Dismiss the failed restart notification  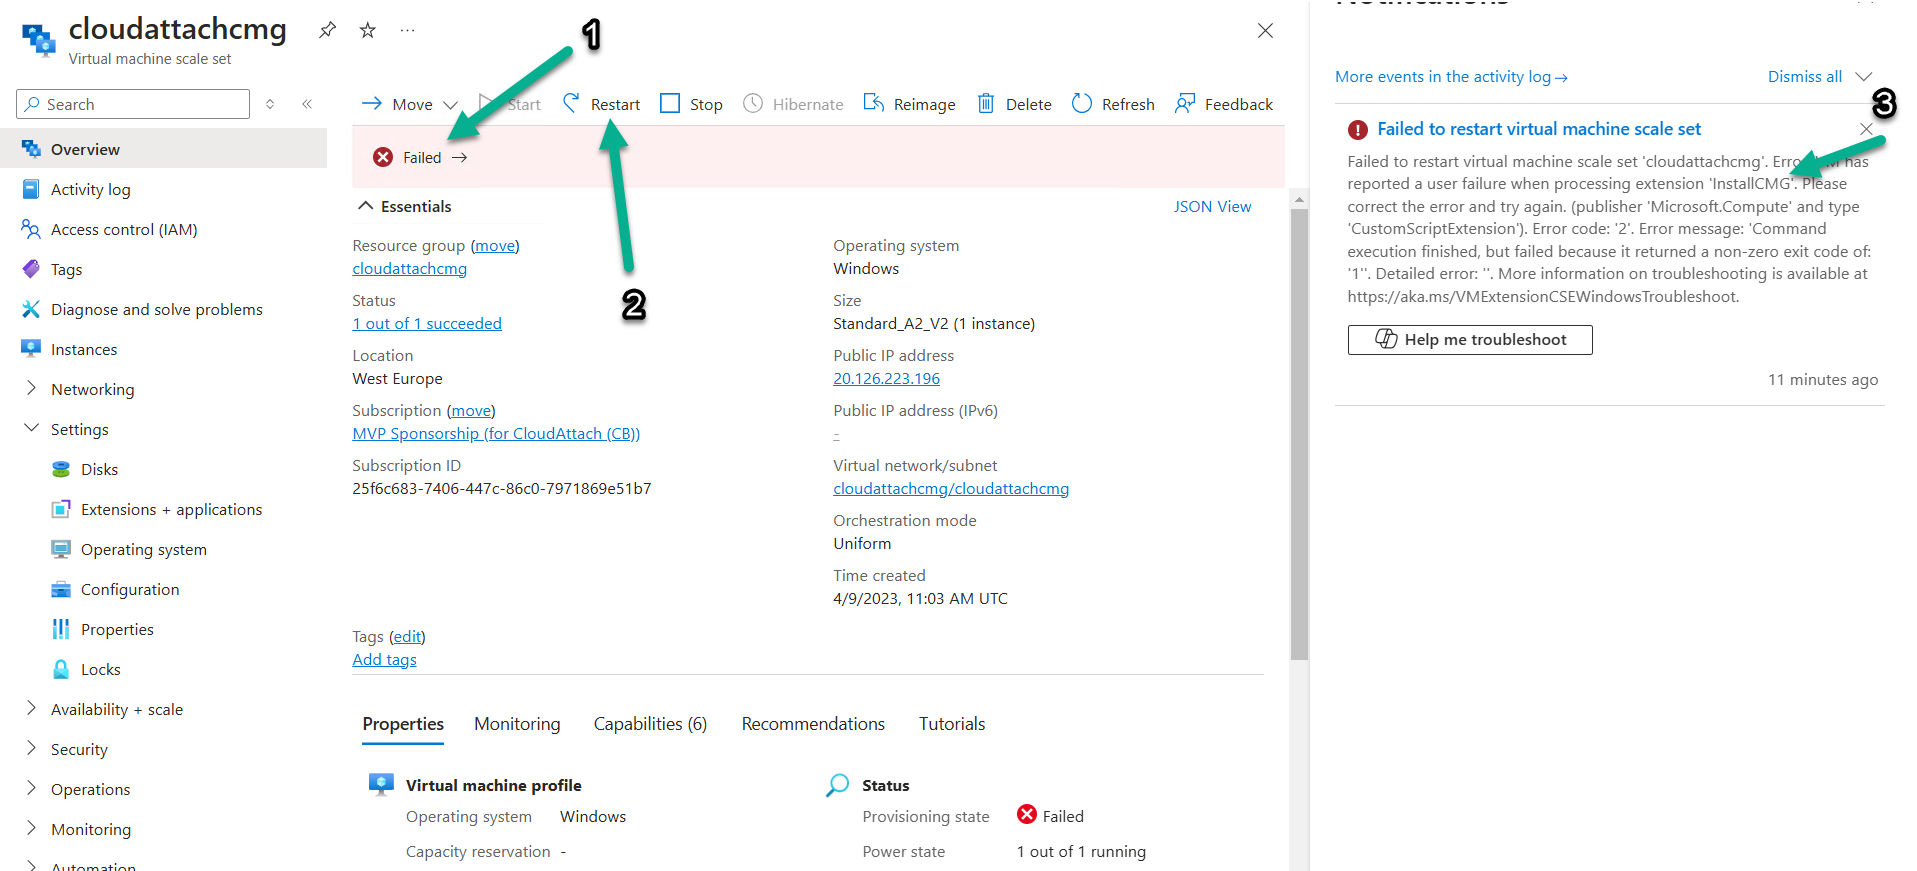pyautogui.click(x=1866, y=129)
